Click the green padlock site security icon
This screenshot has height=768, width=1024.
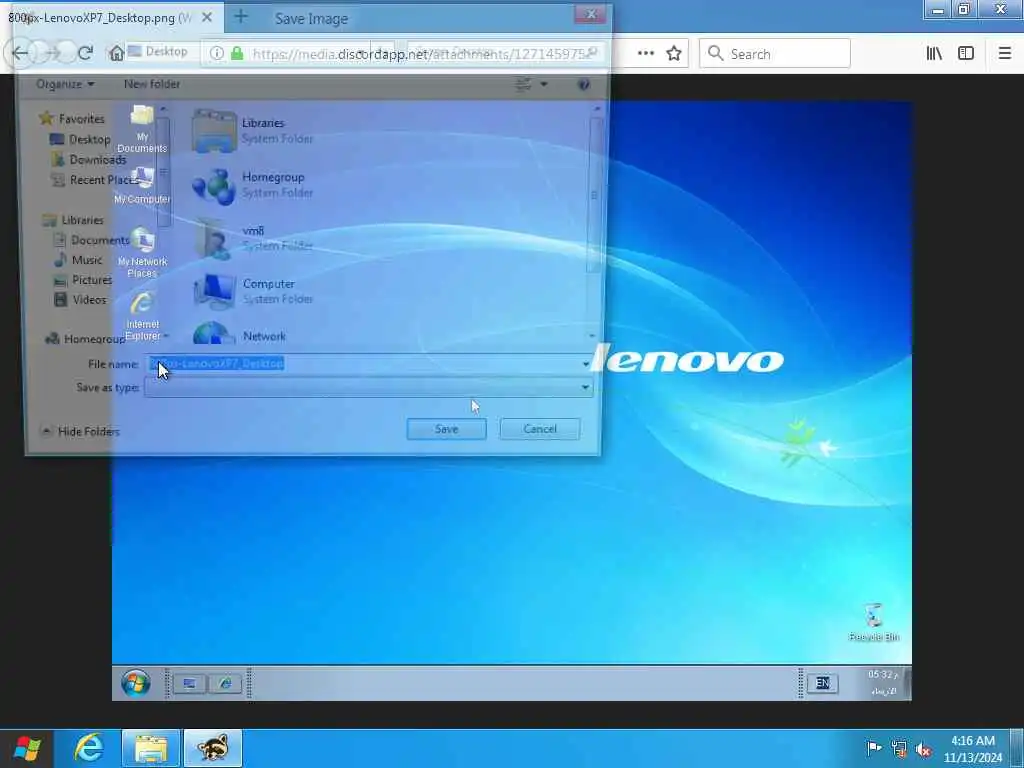click(237, 54)
